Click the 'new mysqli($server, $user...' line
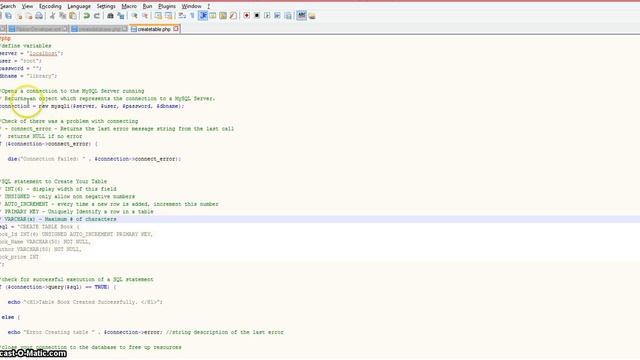Viewport: 640px width, 360px height. (x=92, y=106)
